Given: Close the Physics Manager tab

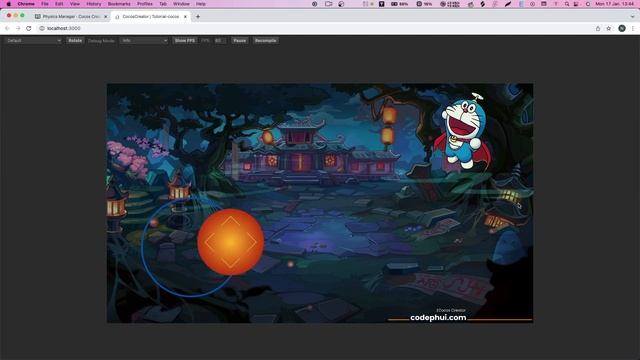Looking at the screenshot, I should coord(105,17).
